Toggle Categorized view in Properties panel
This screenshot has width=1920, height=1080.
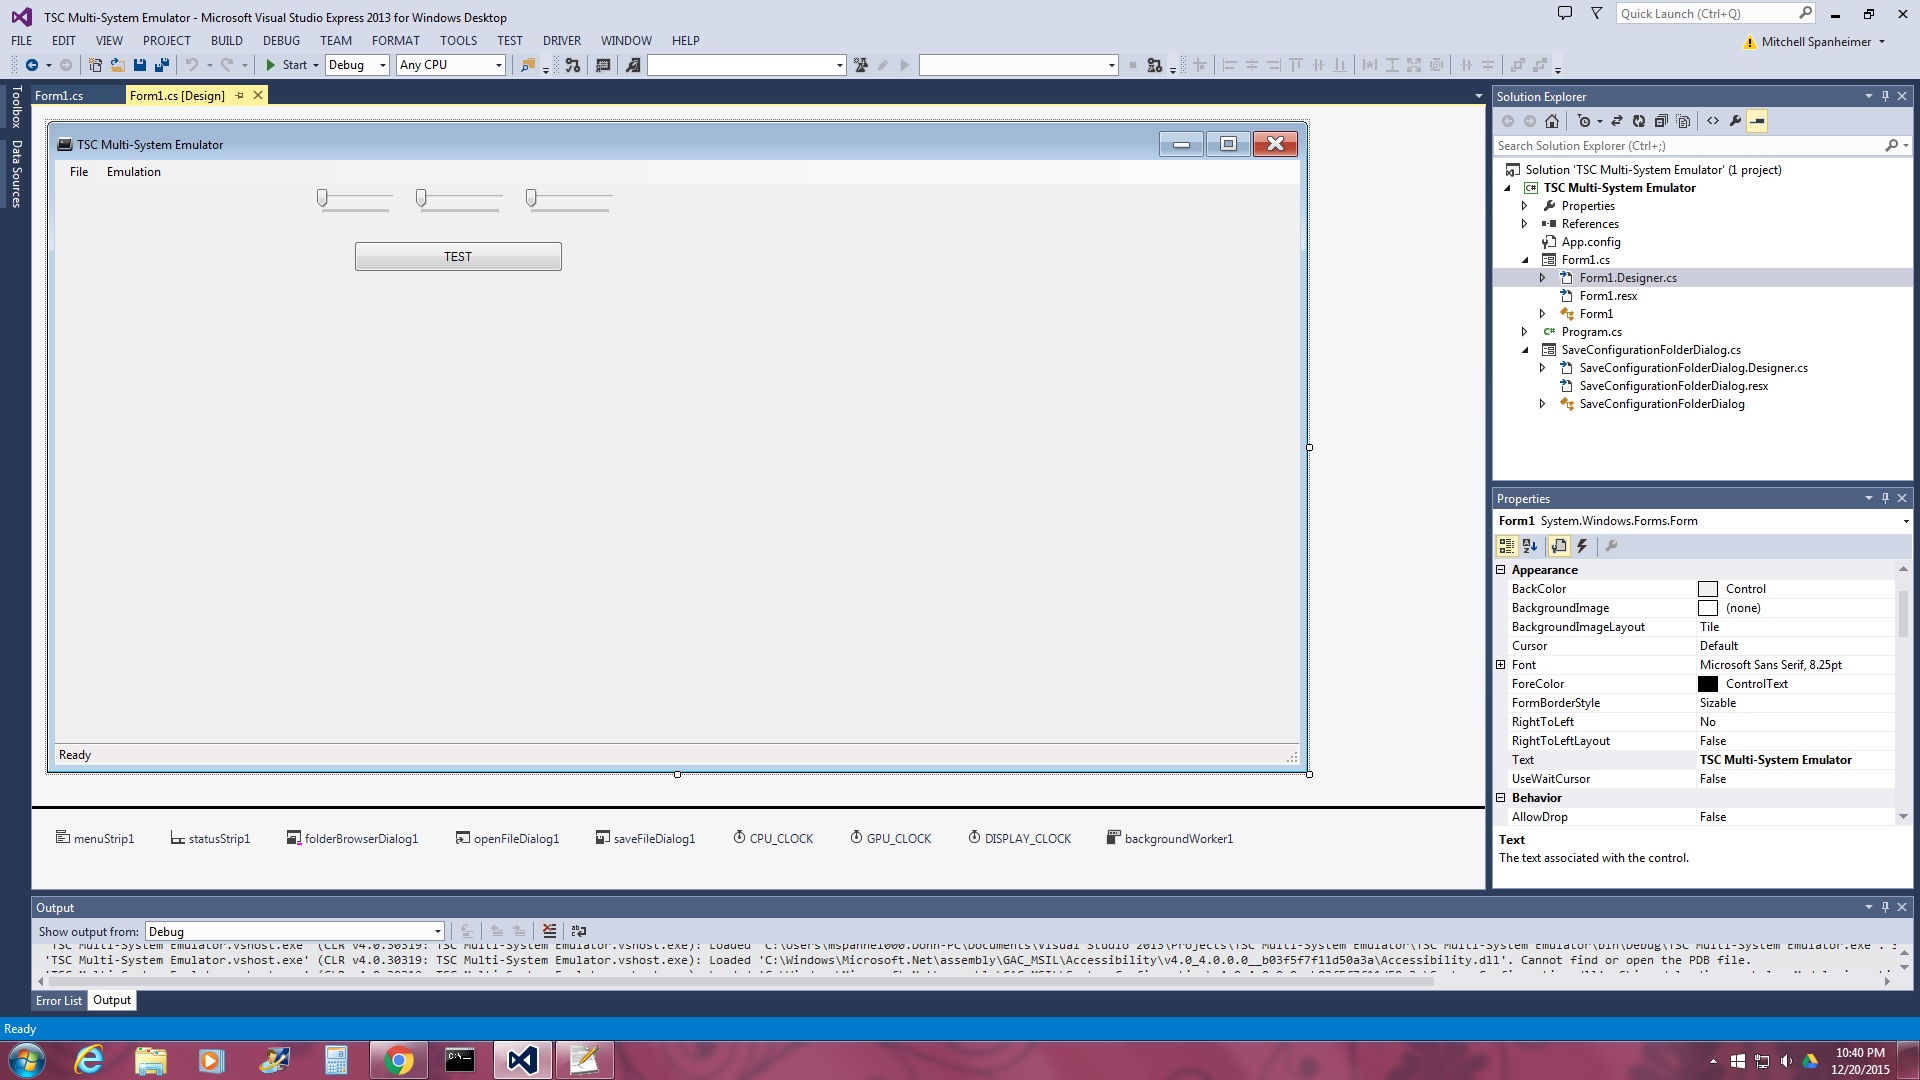click(1508, 546)
